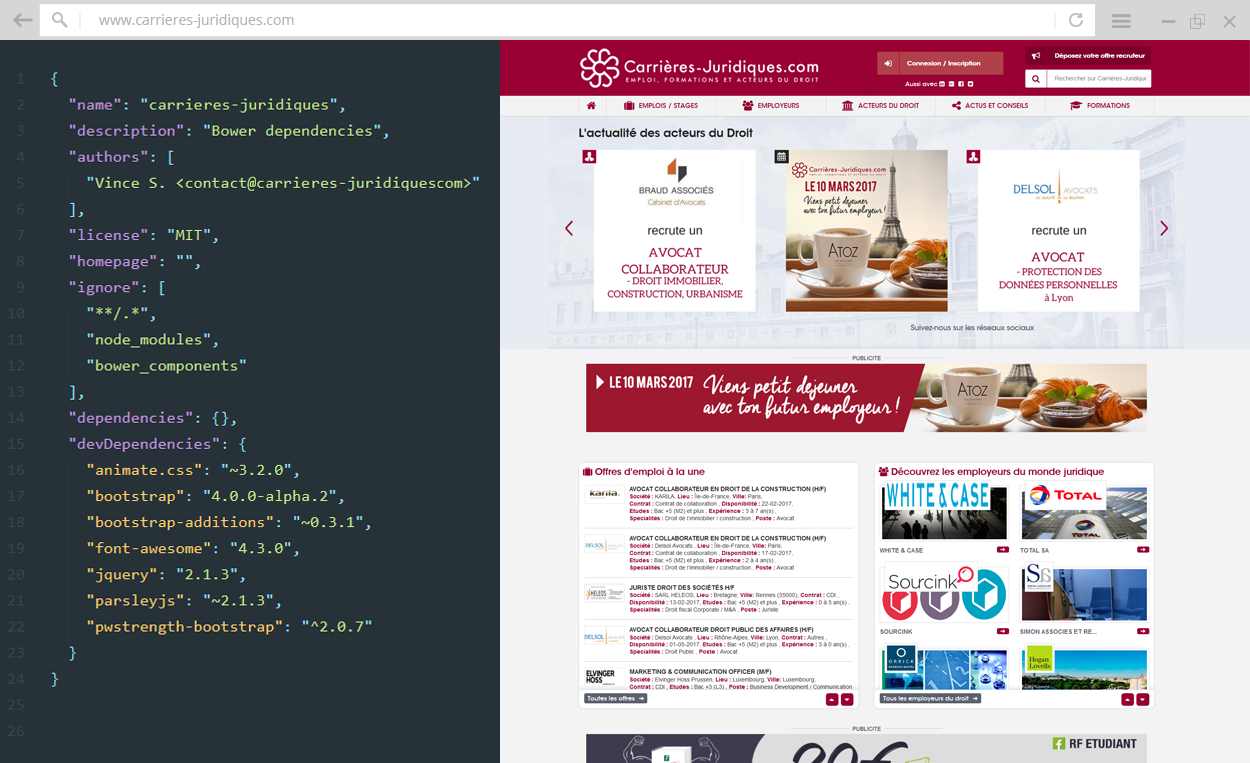This screenshot has width=1250, height=763.
Task: Click the RF Etudiant banner ad
Action: tap(866, 749)
